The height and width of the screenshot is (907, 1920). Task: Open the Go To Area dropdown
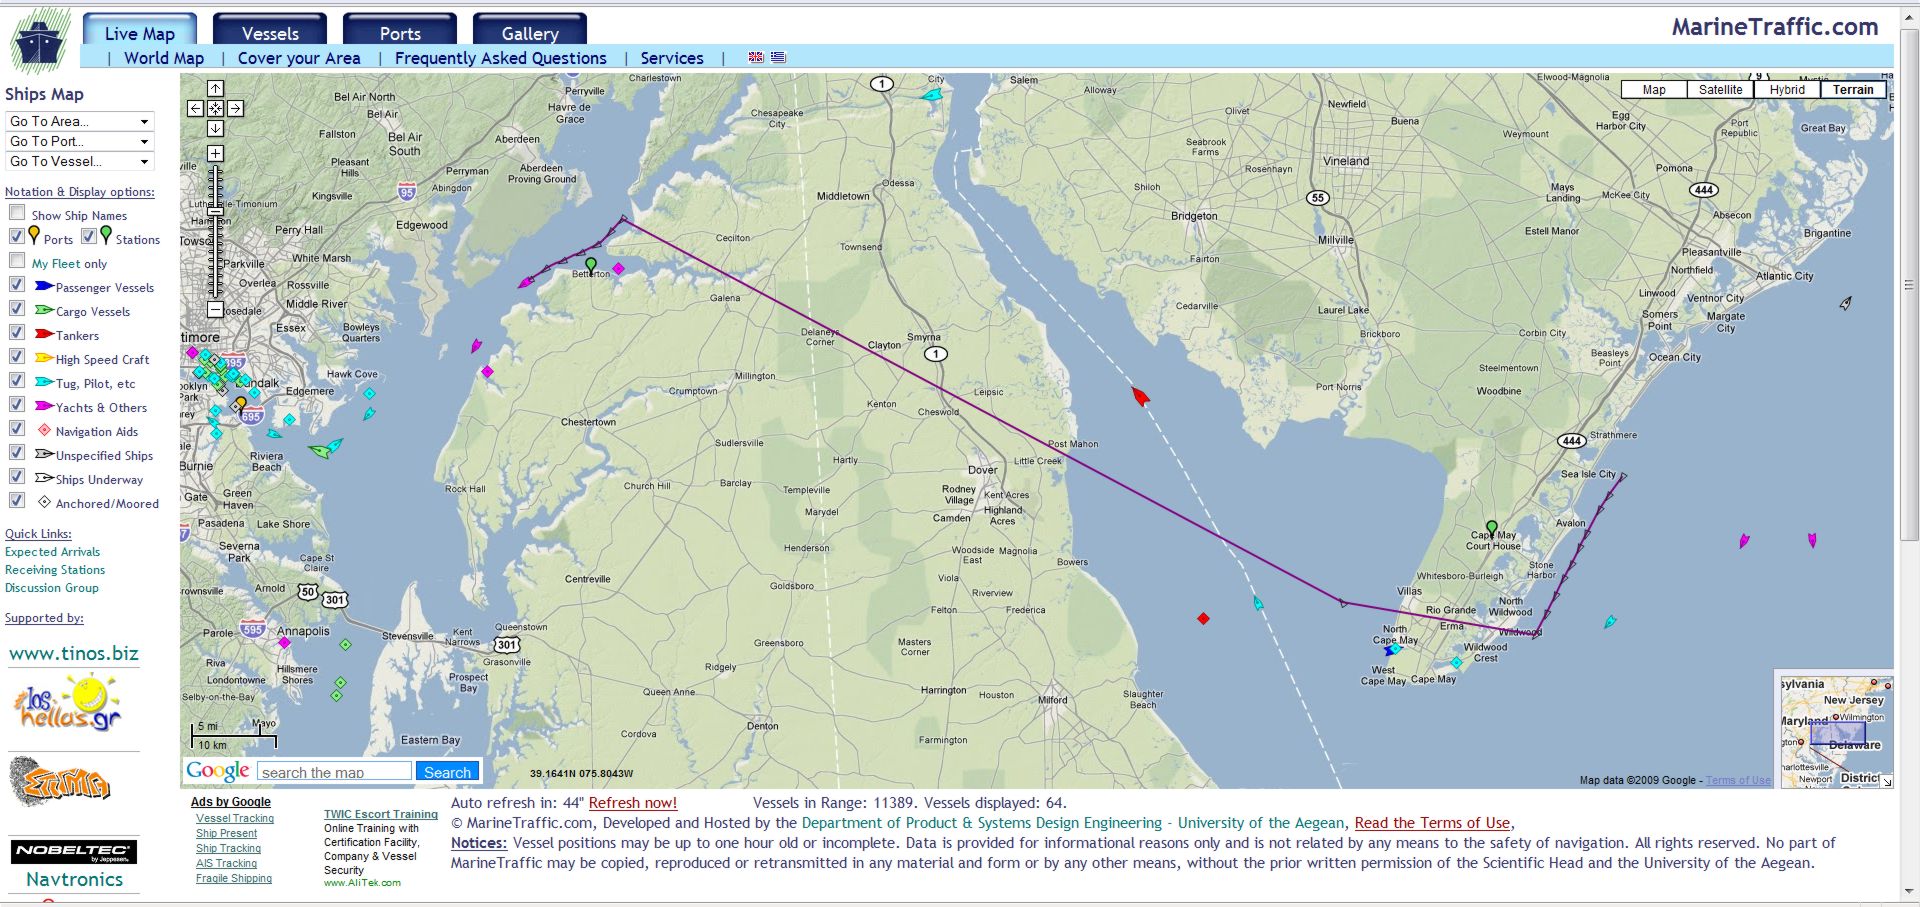tap(79, 121)
